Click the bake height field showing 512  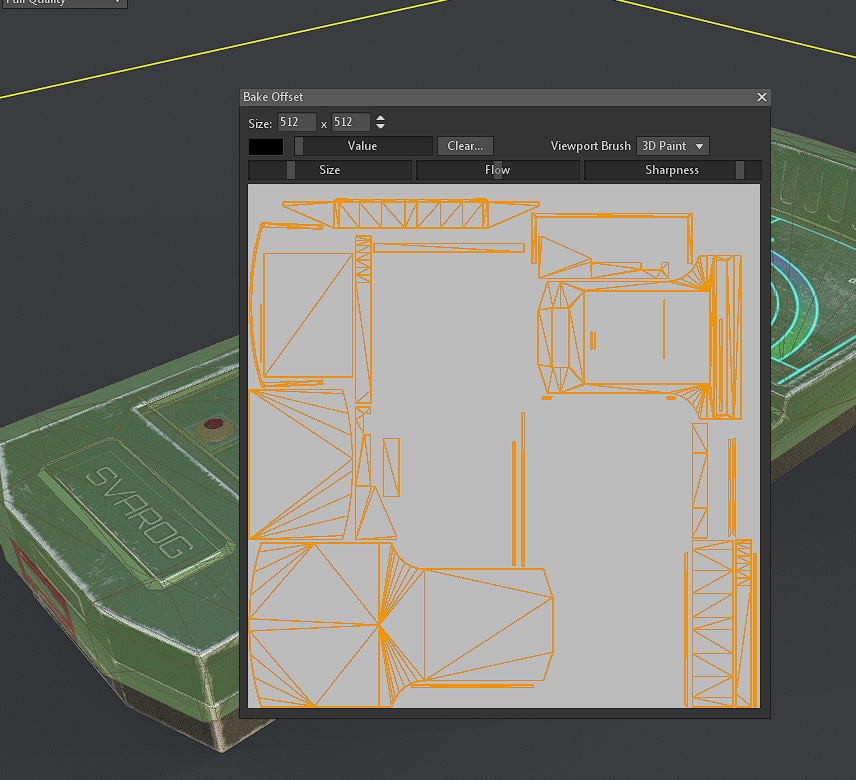pyautogui.click(x=350, y=122)
